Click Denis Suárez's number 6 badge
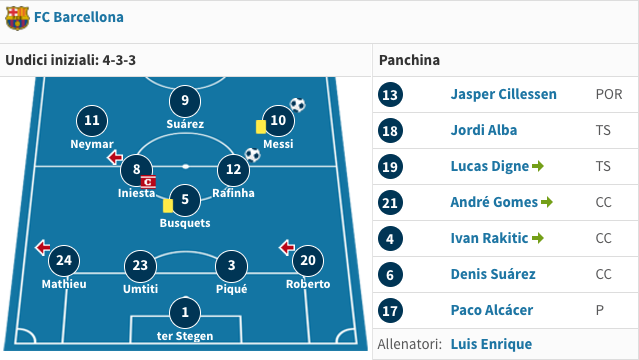 coord(390,275)
